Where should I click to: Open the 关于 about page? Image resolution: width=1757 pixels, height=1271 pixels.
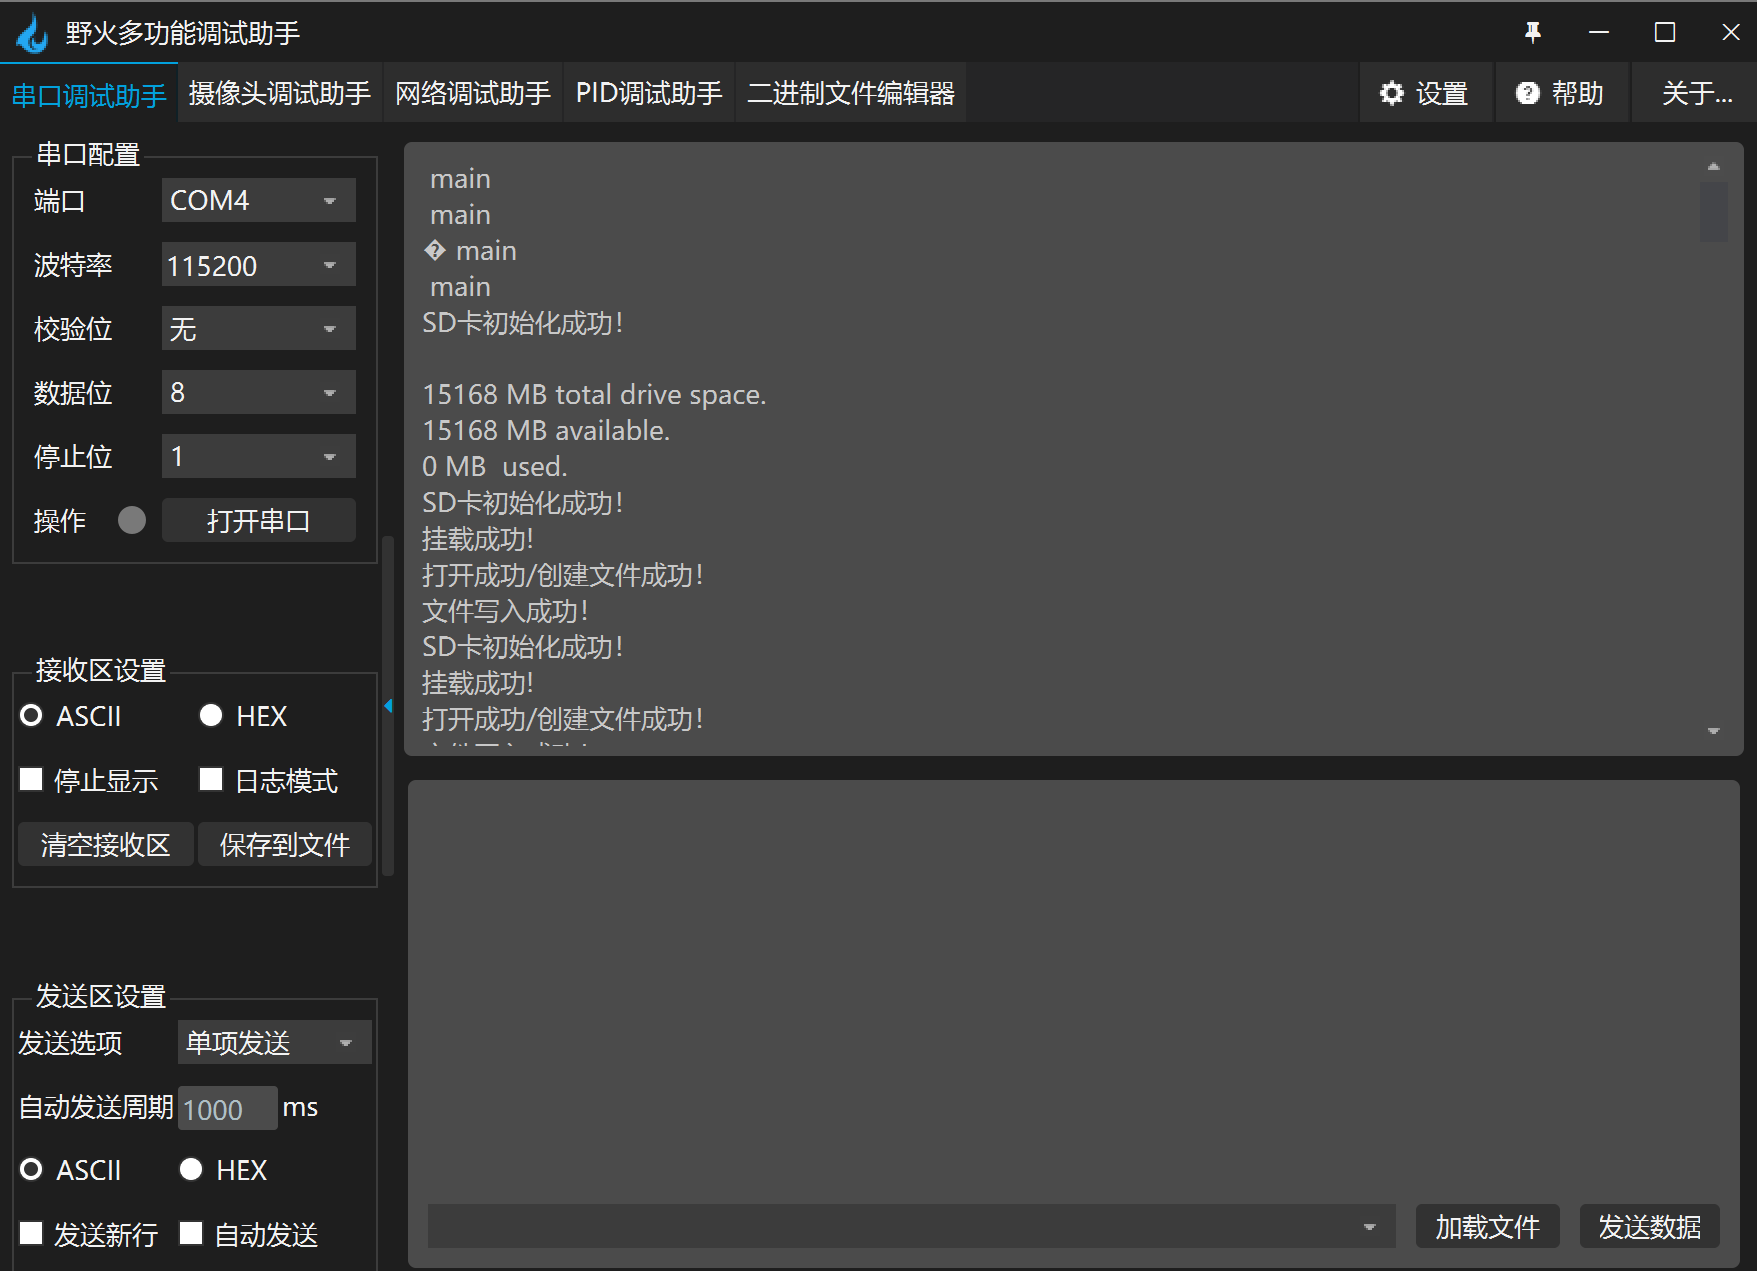tap(1694, 92)
